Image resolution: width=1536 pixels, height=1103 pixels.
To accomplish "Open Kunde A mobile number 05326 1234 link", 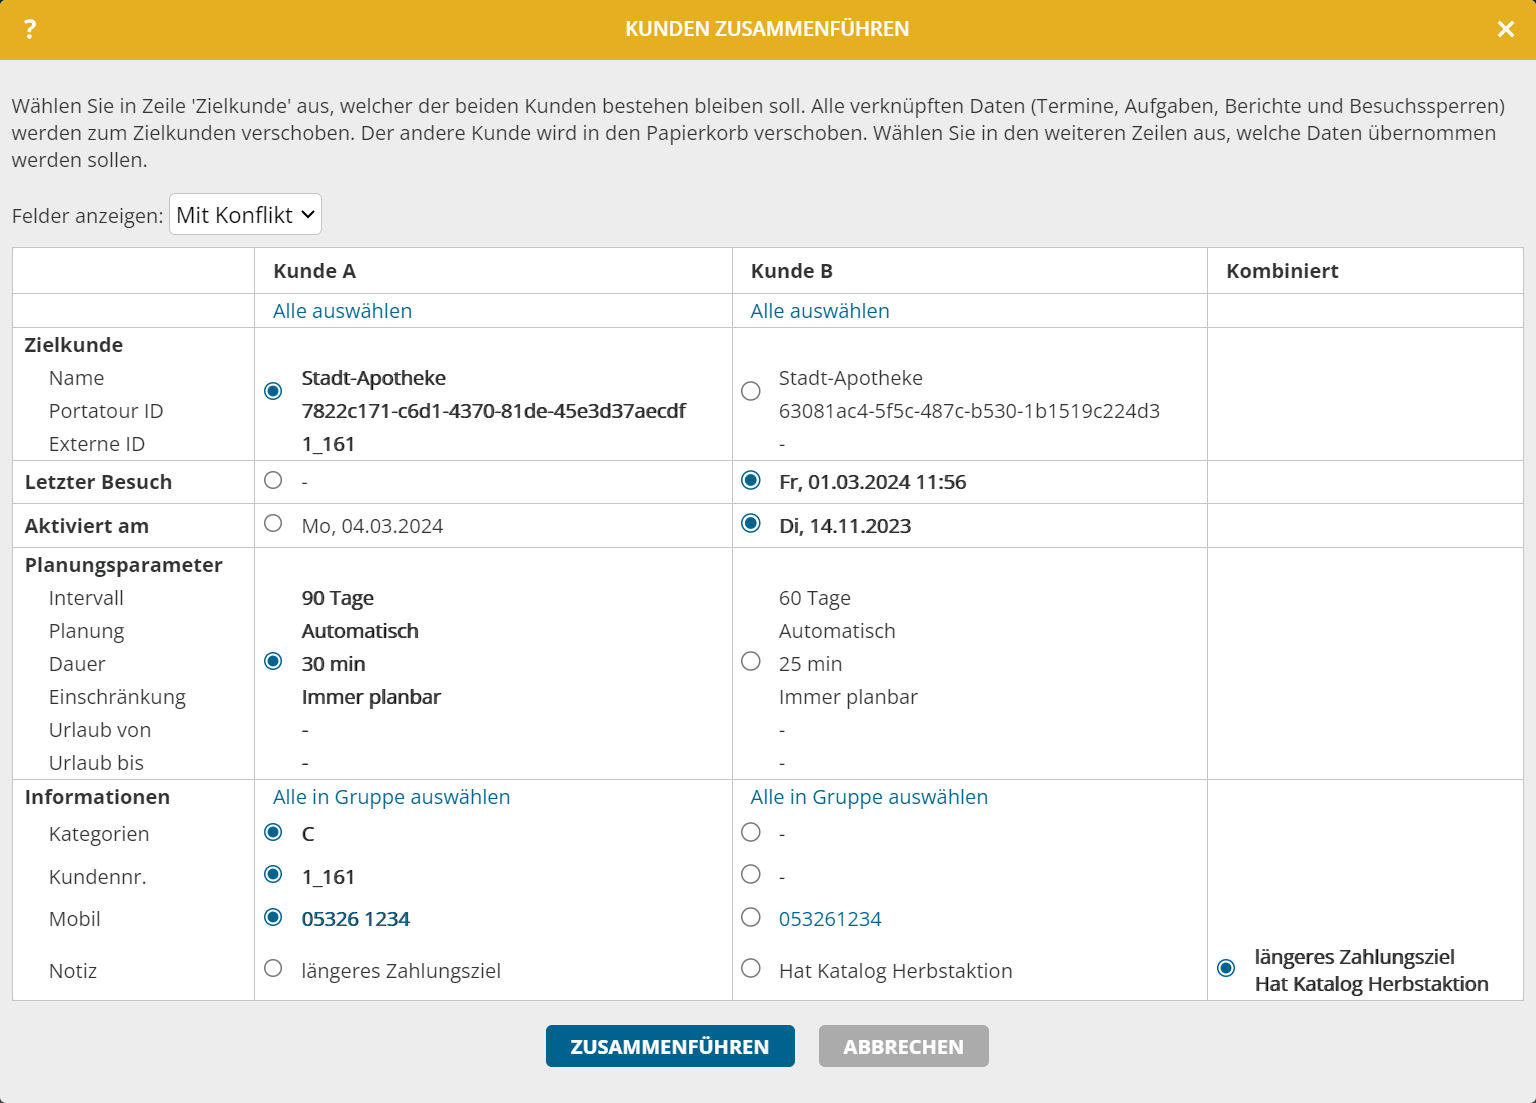I will click(355, 919).
